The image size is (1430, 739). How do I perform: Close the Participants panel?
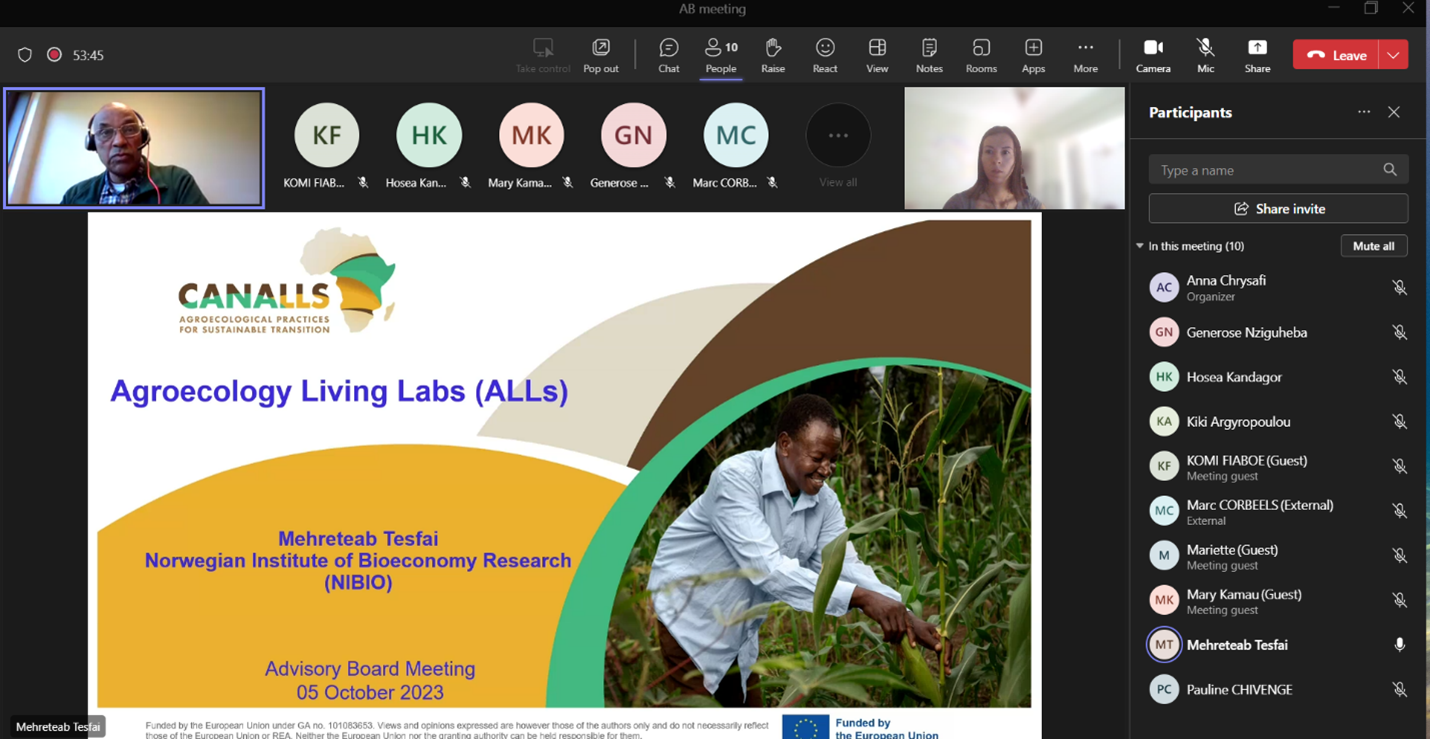[1394, 112]
